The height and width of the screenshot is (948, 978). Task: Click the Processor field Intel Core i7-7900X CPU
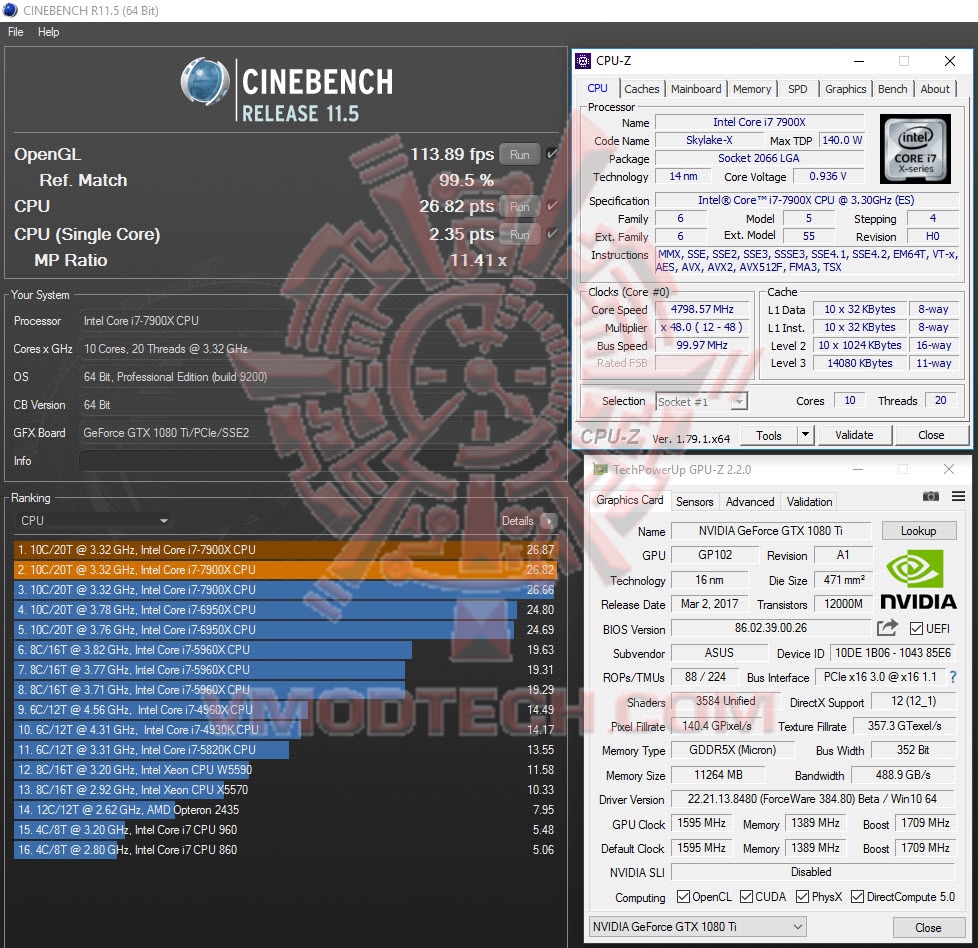[x=317, y=321]
